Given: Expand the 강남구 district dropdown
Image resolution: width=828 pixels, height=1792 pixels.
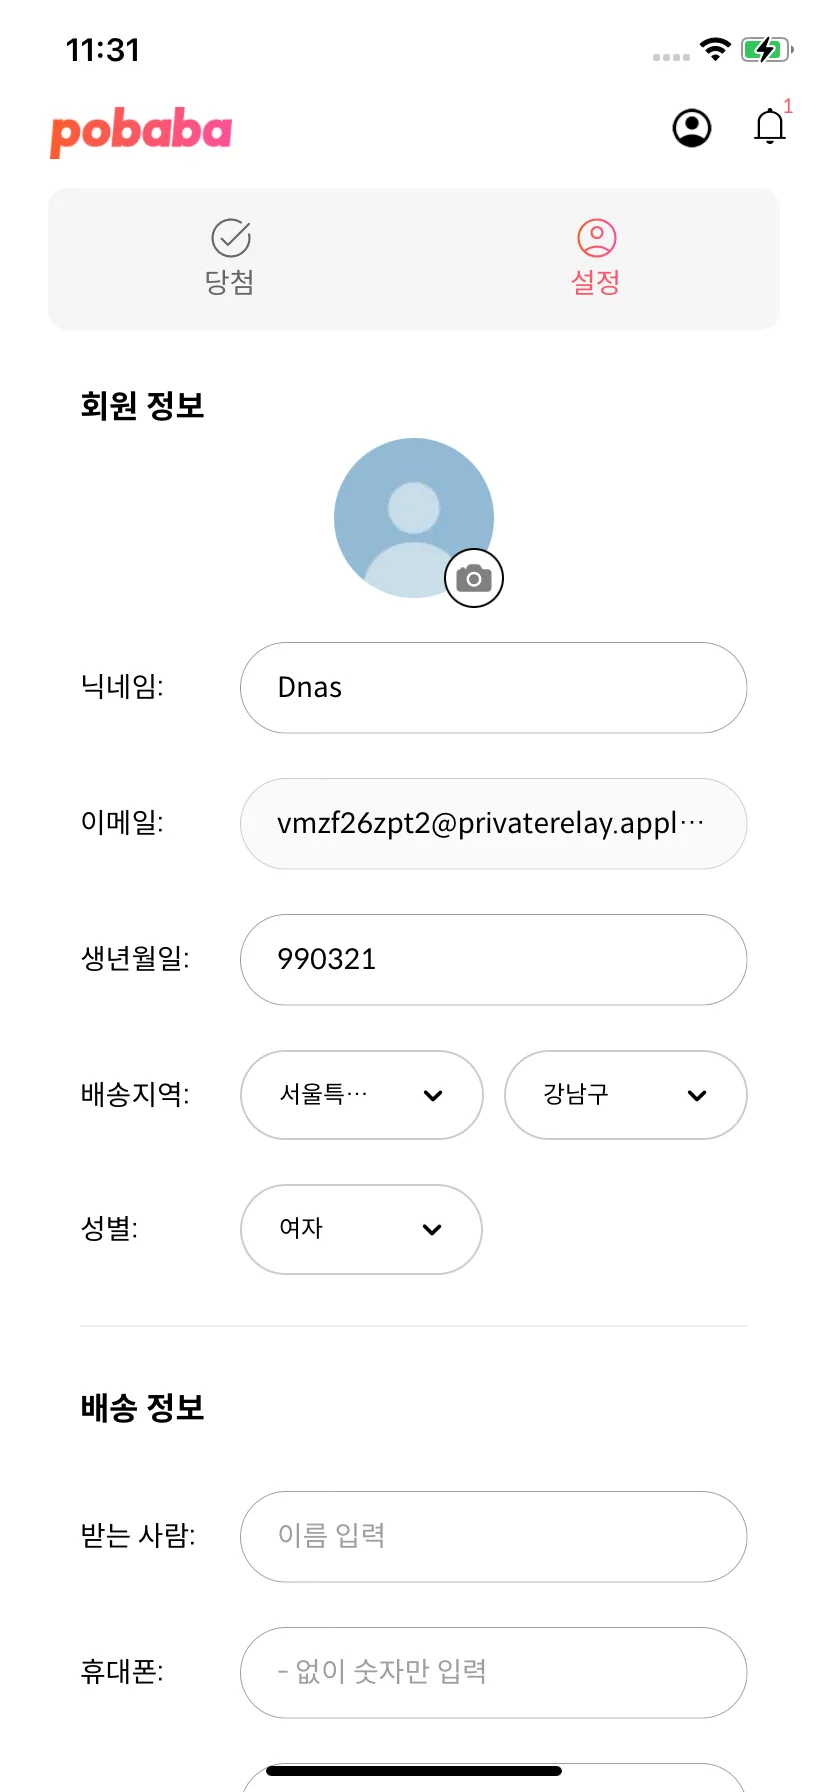Looking at the screenshot, I should [626, 1095].
